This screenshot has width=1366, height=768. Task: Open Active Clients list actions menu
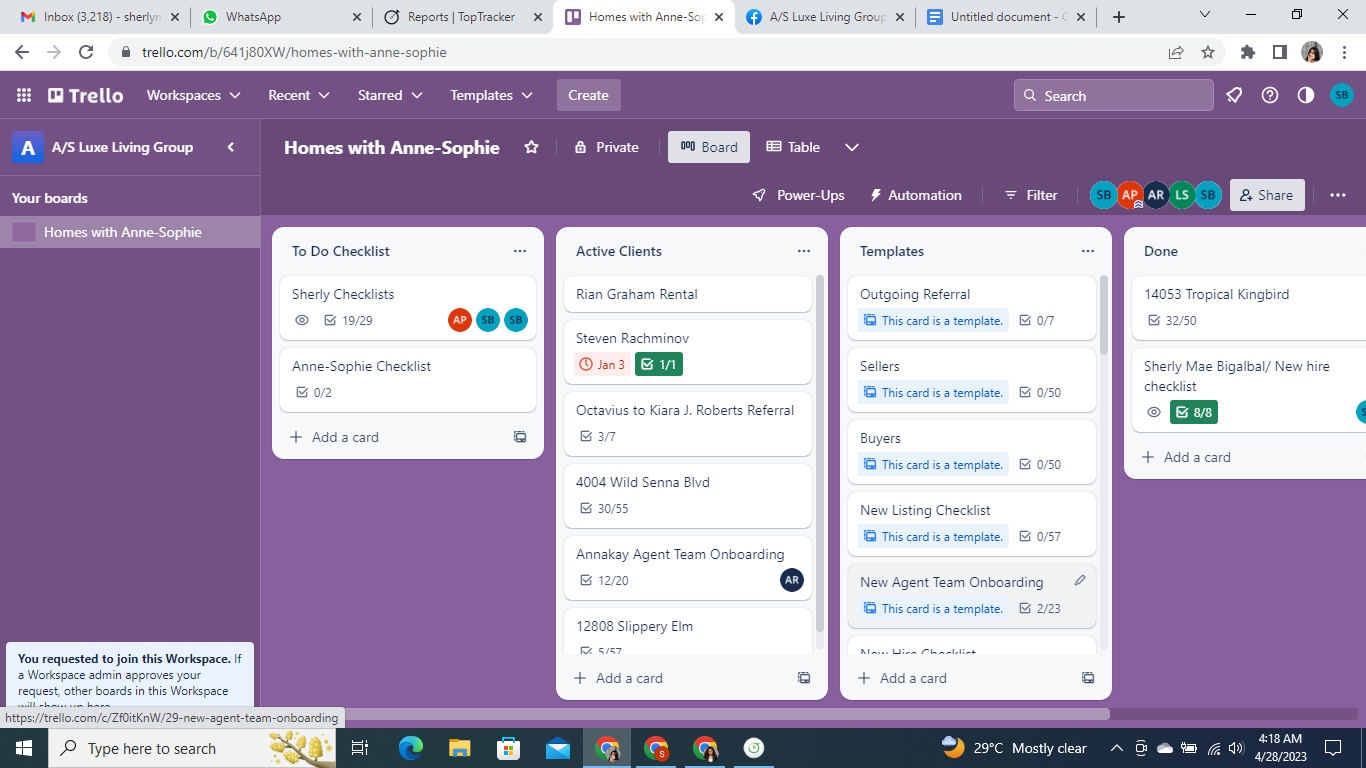click(804, 251)
